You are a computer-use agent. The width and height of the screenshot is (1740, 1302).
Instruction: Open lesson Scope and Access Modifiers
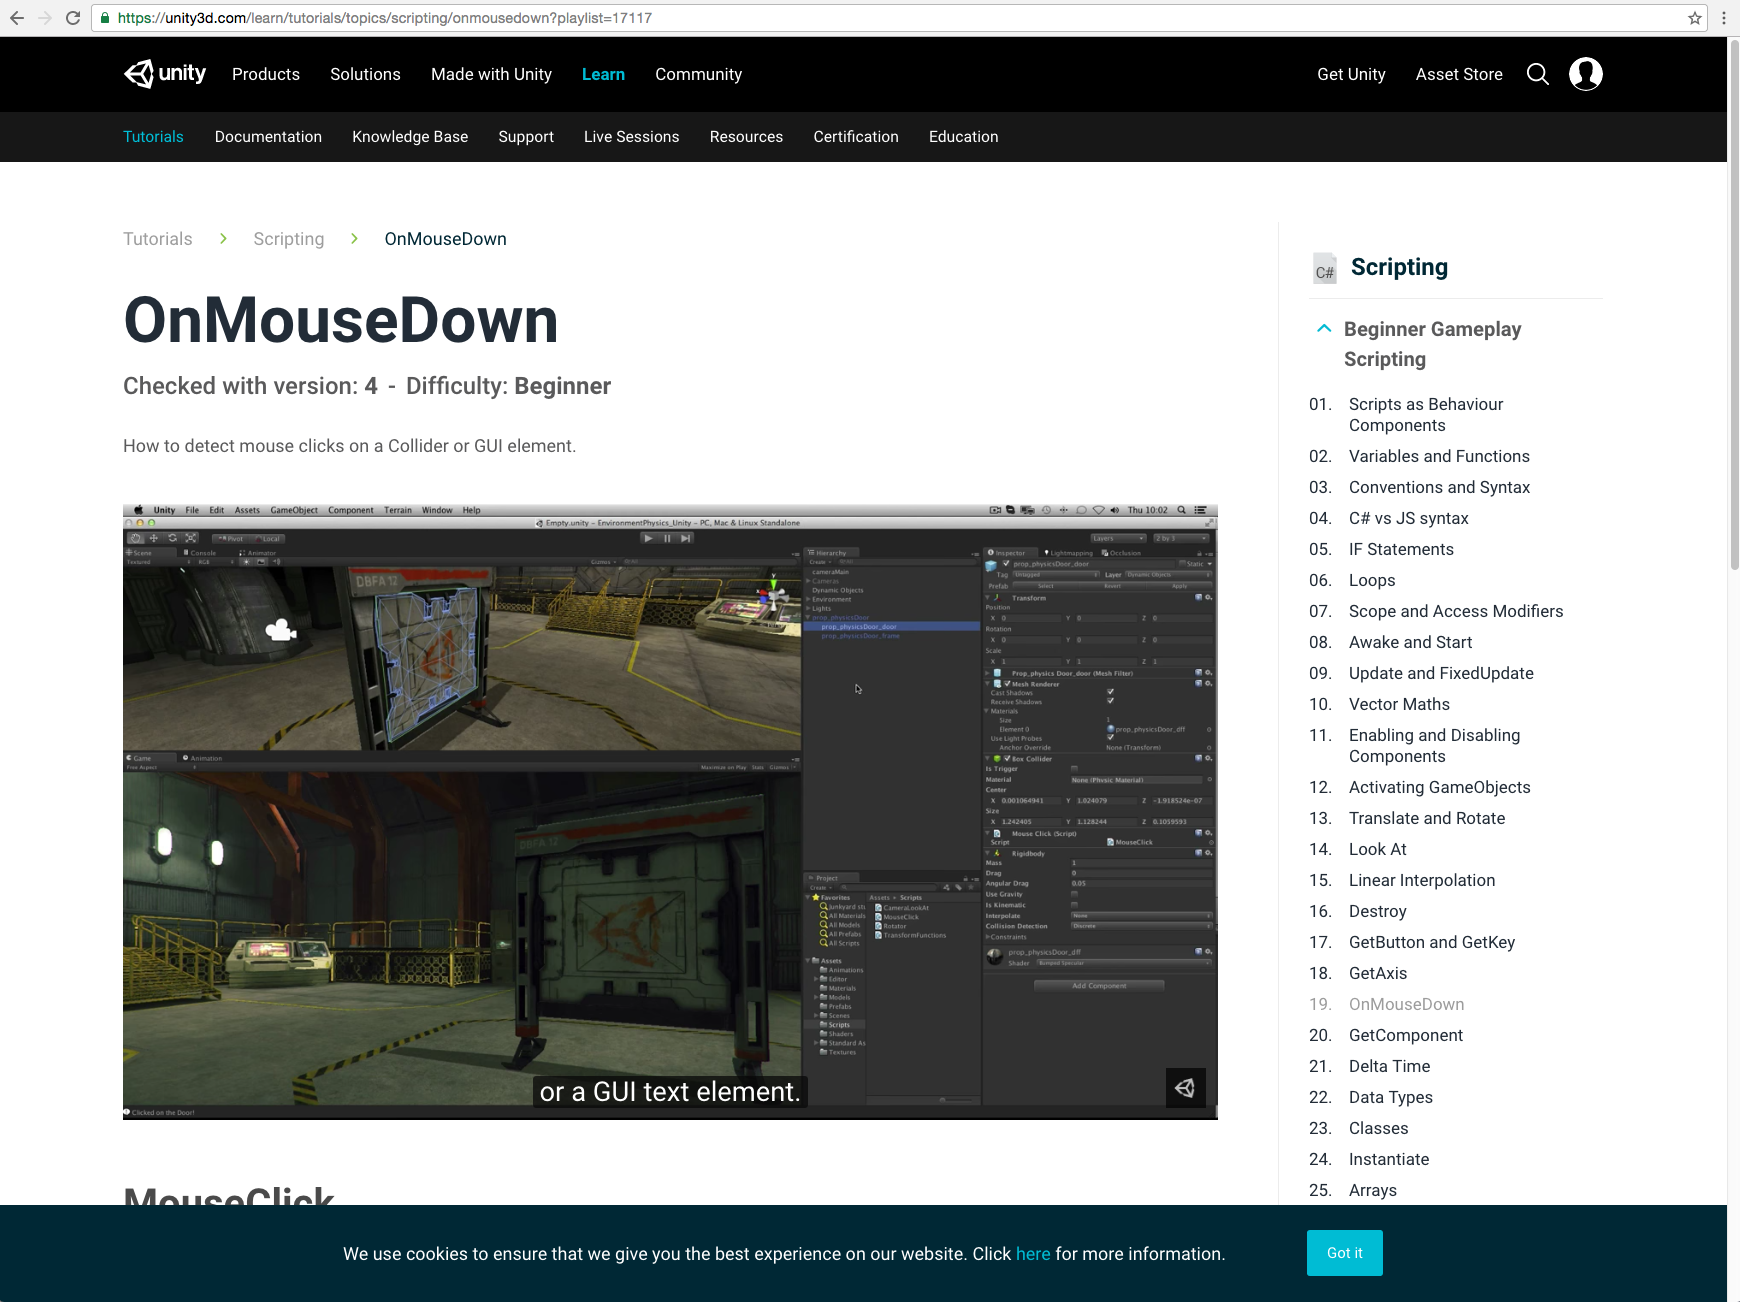[1456, 611]
